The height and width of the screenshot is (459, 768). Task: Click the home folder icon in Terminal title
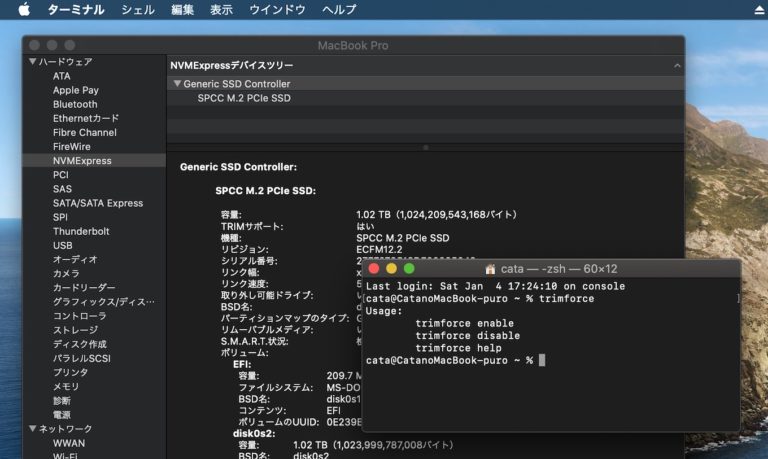pos(490,269)
